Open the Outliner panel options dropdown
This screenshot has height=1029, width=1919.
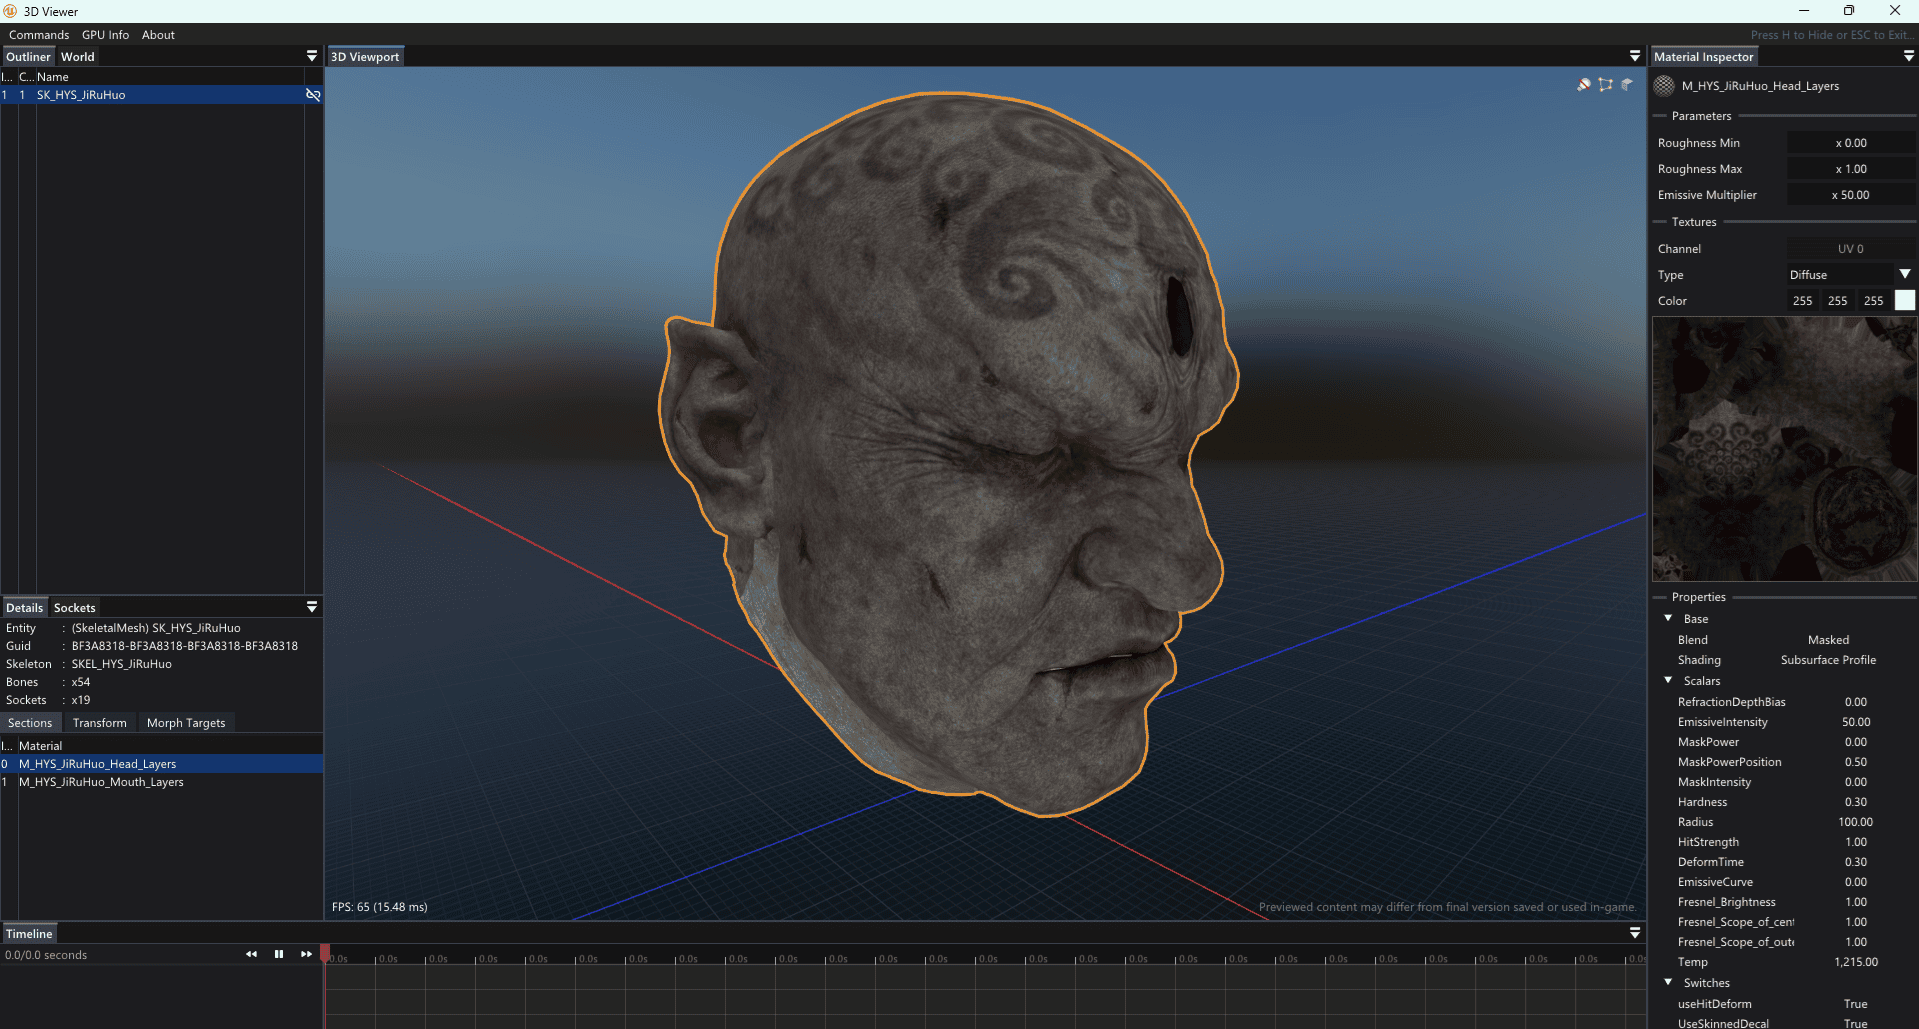click(x=312, y=56)
